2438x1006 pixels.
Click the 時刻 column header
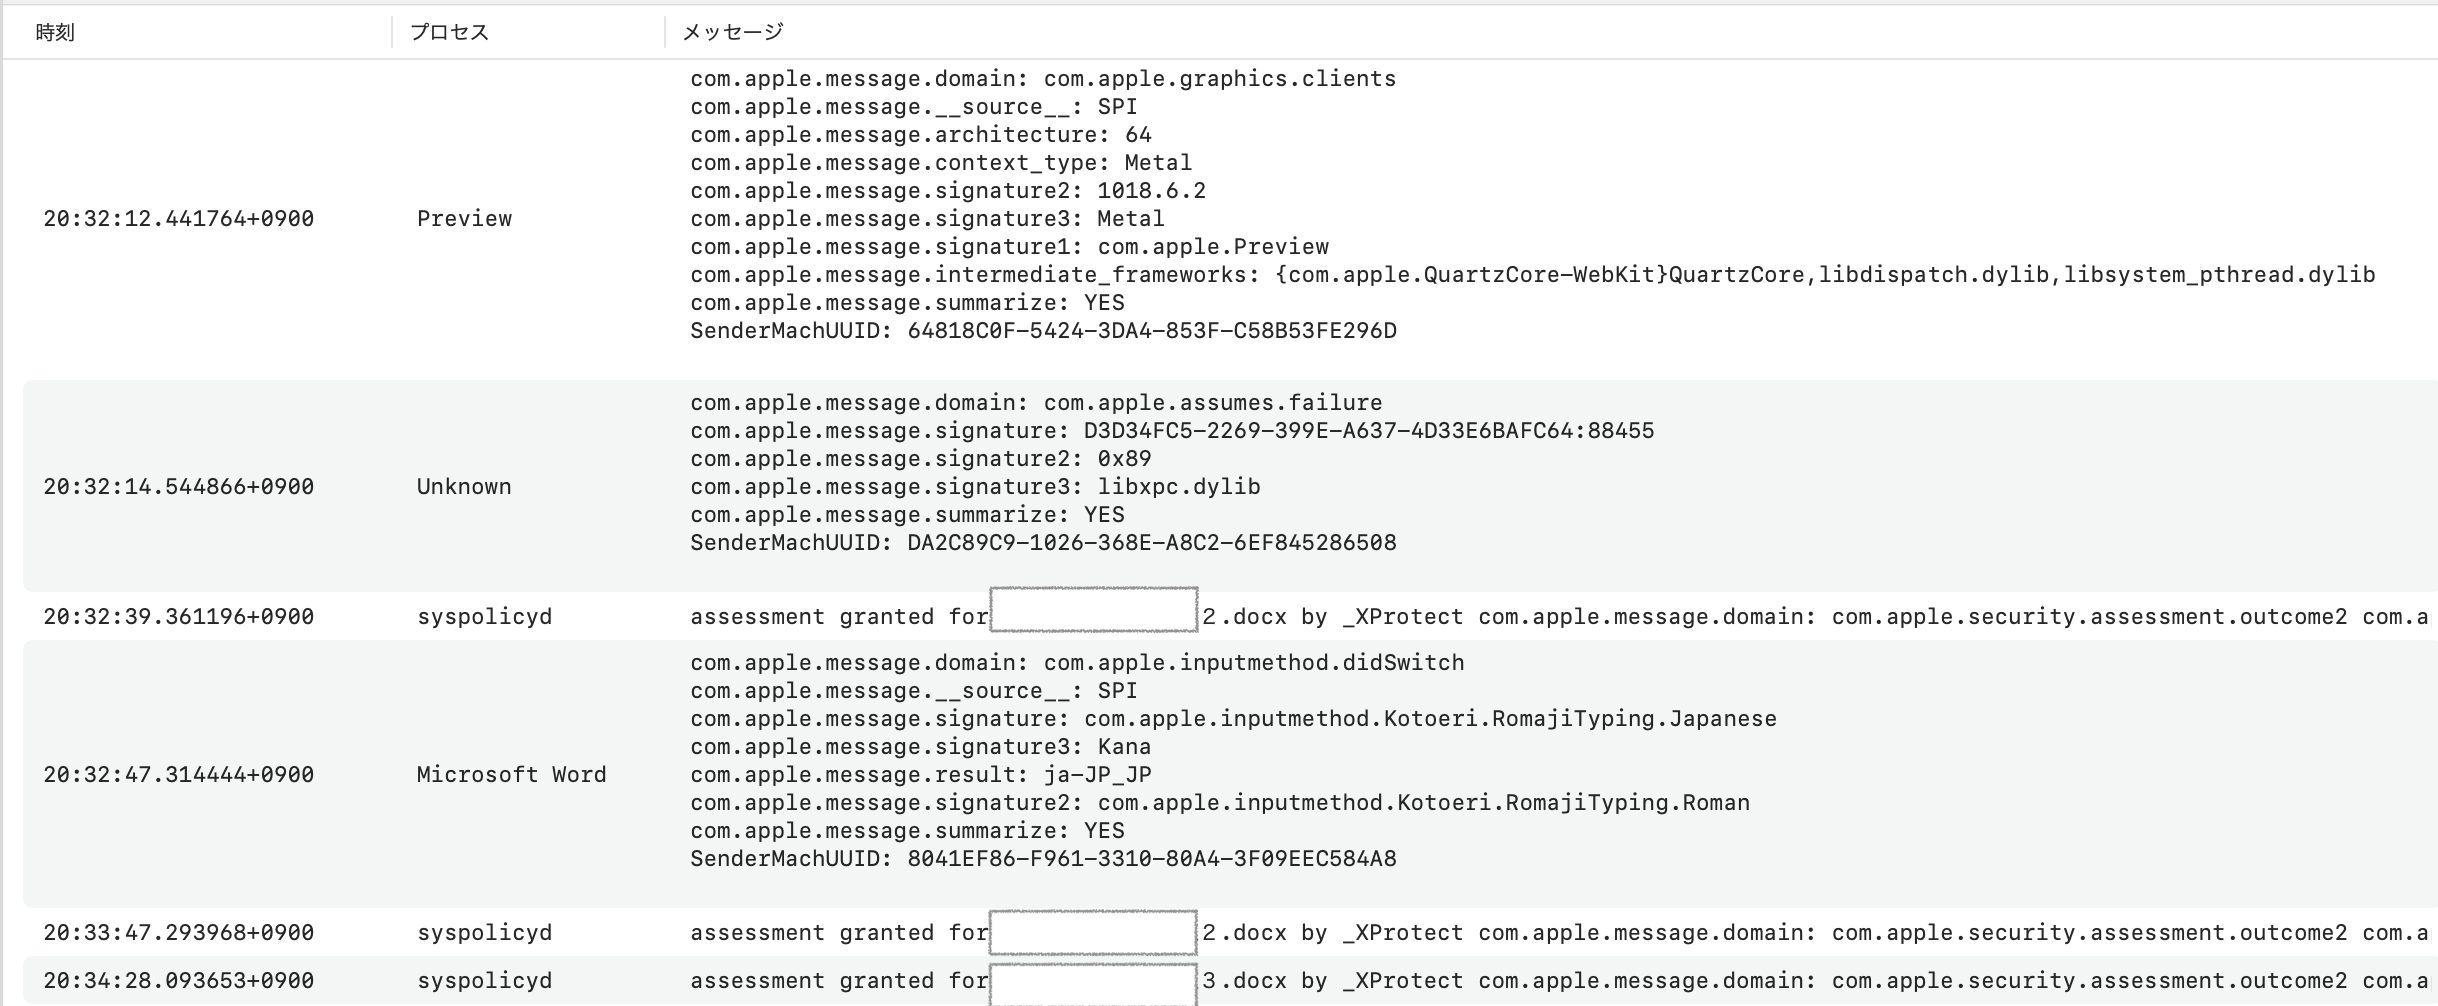tap(55, 32)
